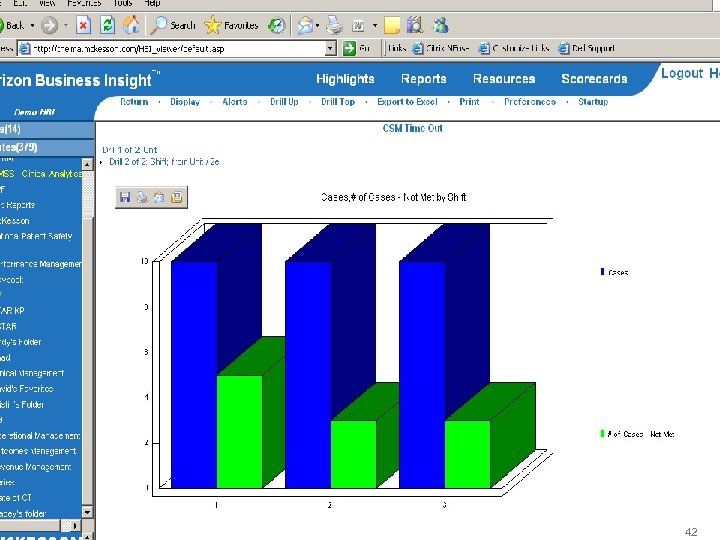The width and height of the screenshot is (720, 540).
Task: Open the Forward button history dropdown arrow
Action: tap(66, 25)
